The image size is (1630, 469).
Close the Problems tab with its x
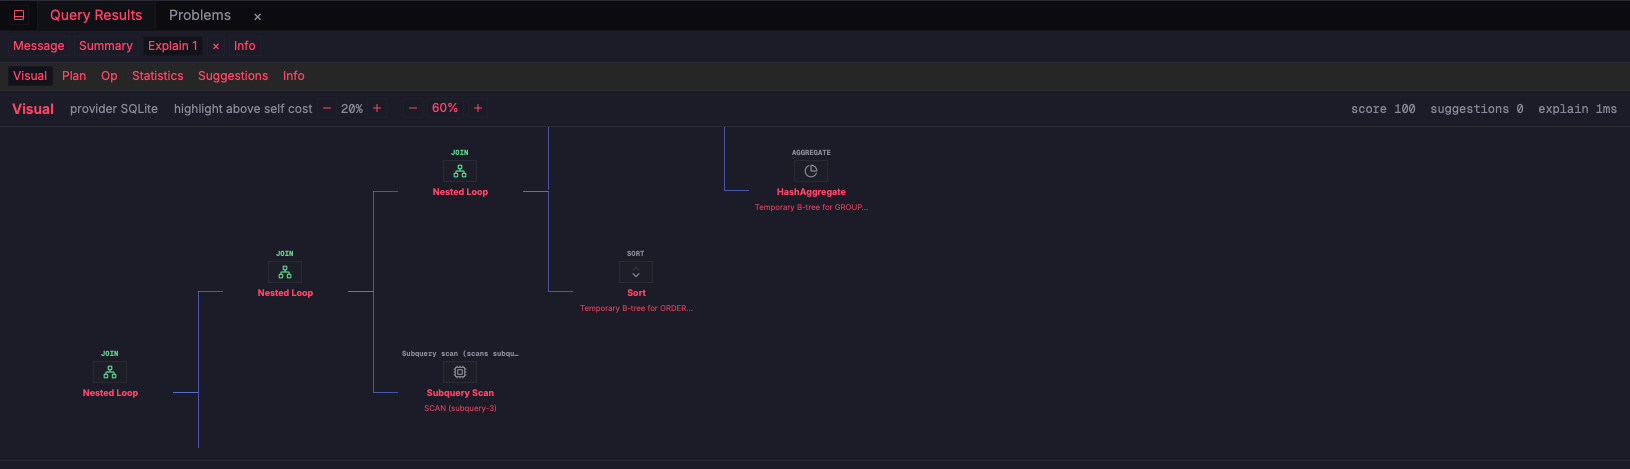click(x=257, y=16)
